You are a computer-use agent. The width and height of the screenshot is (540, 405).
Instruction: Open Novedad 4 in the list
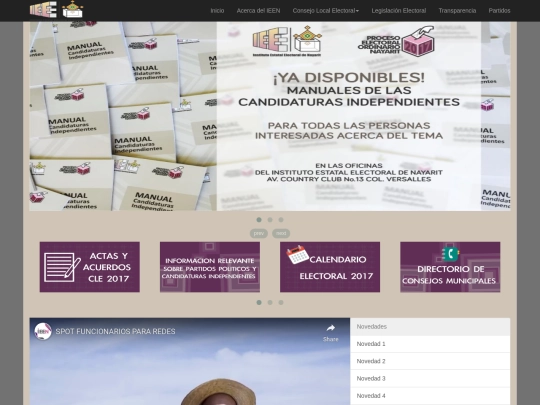point(430,396)
